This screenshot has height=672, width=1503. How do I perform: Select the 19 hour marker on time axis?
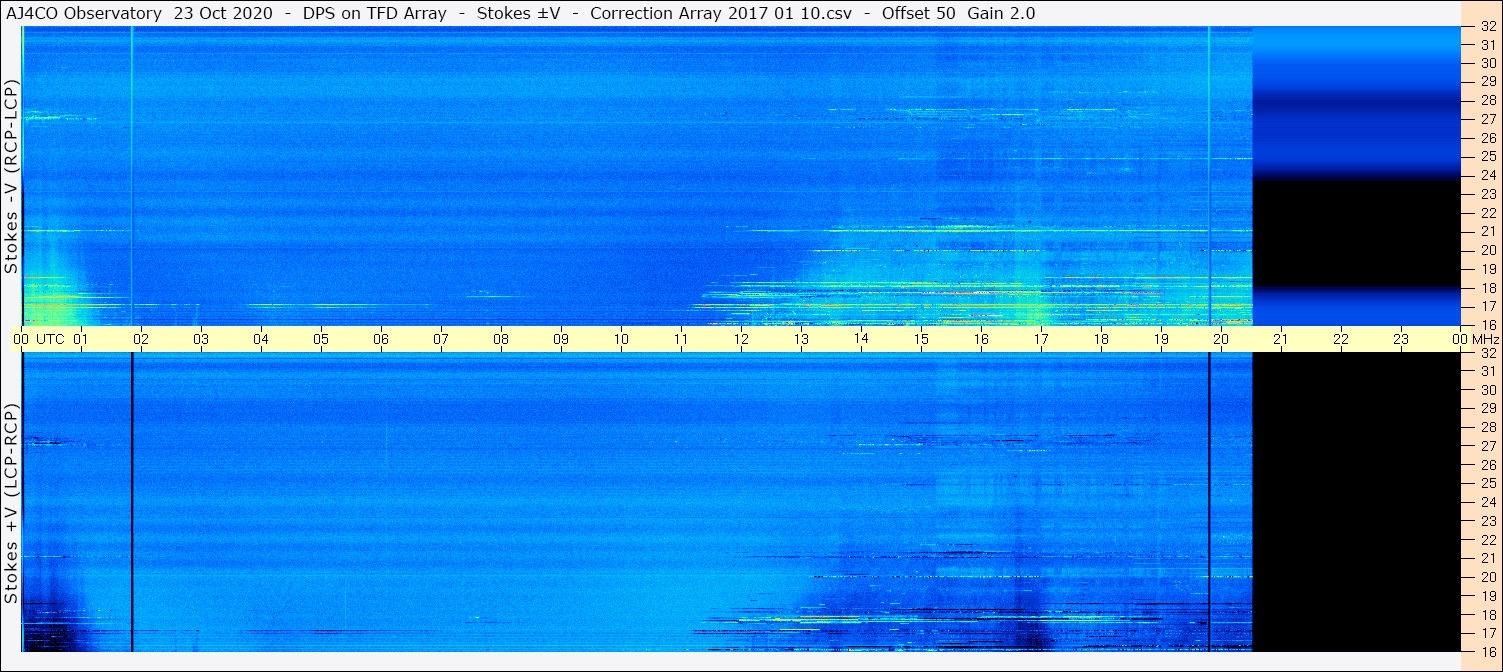click(1161, 339)
